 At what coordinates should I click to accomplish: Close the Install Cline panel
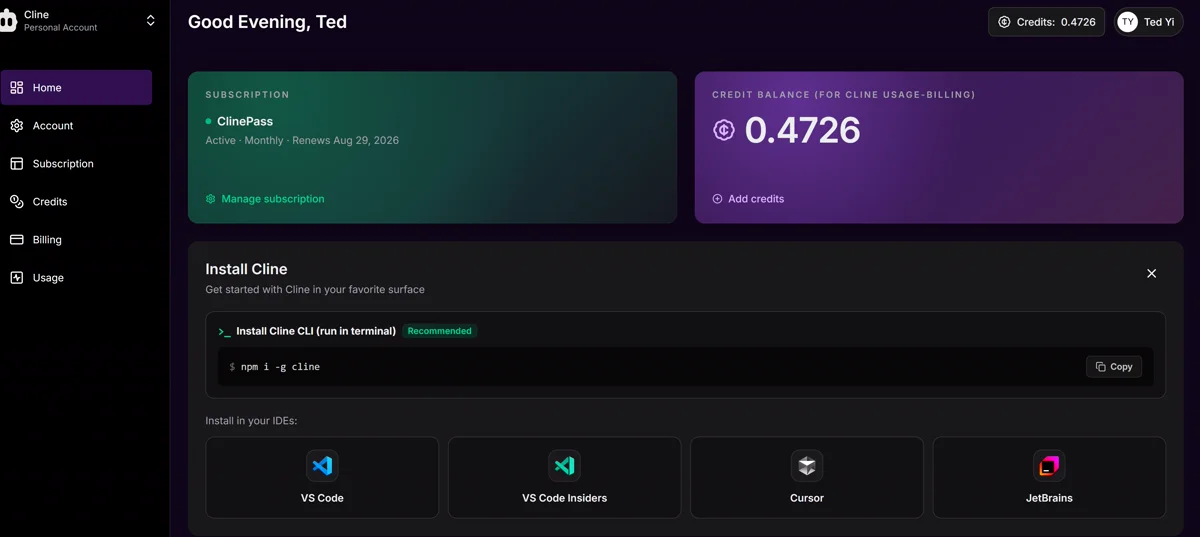[1151, 273]
